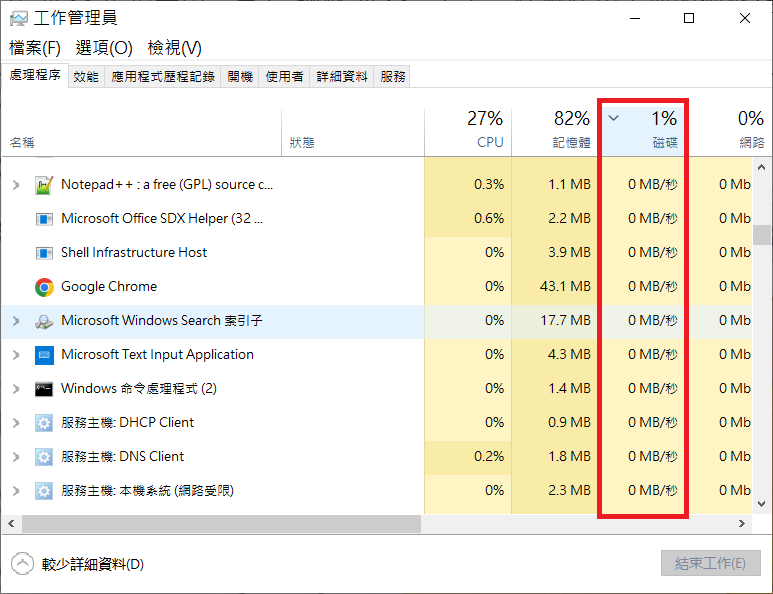The height and width of the screenshot is (594, 773).
Task: Click the 0.3% CPU value for Notepad++
Action: (x=489, y=184)
